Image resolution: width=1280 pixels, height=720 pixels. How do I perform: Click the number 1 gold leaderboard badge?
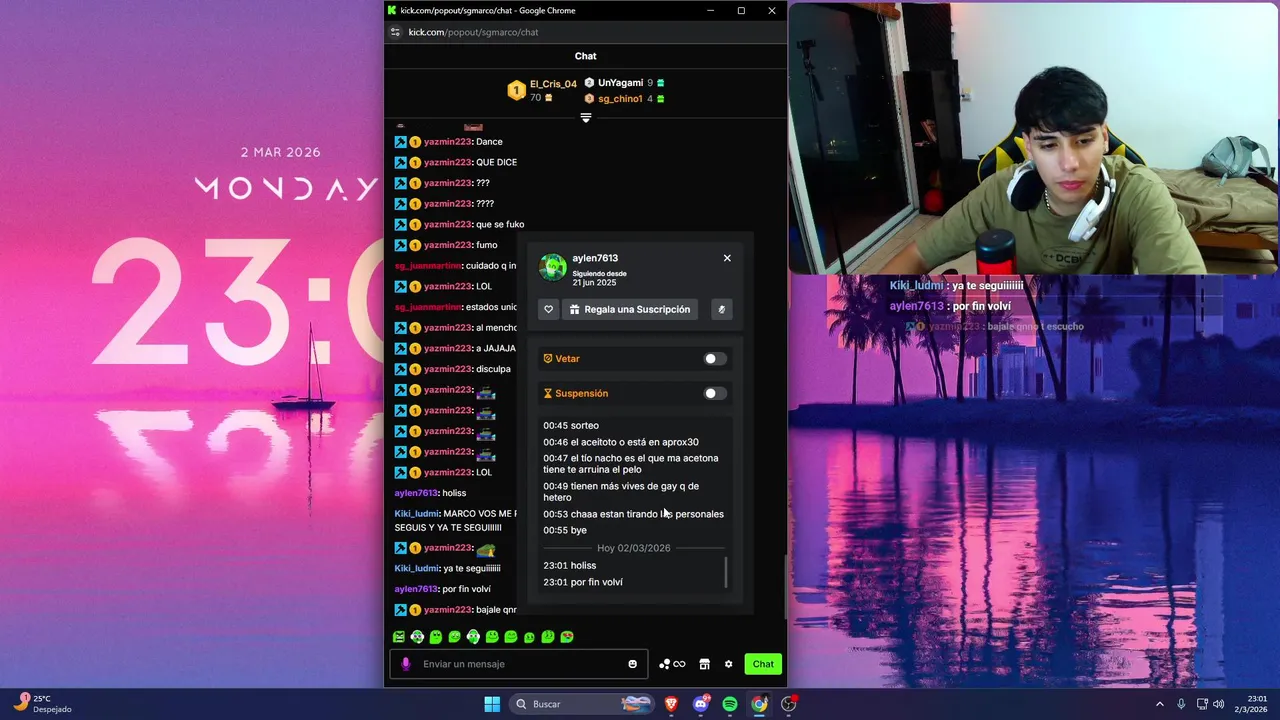(x=516, y=91)
